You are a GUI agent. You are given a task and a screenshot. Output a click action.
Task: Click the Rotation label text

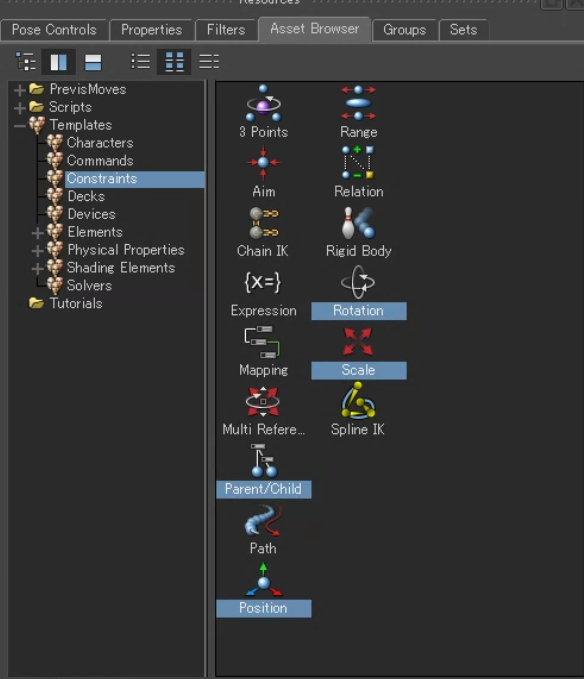(358, 310)
